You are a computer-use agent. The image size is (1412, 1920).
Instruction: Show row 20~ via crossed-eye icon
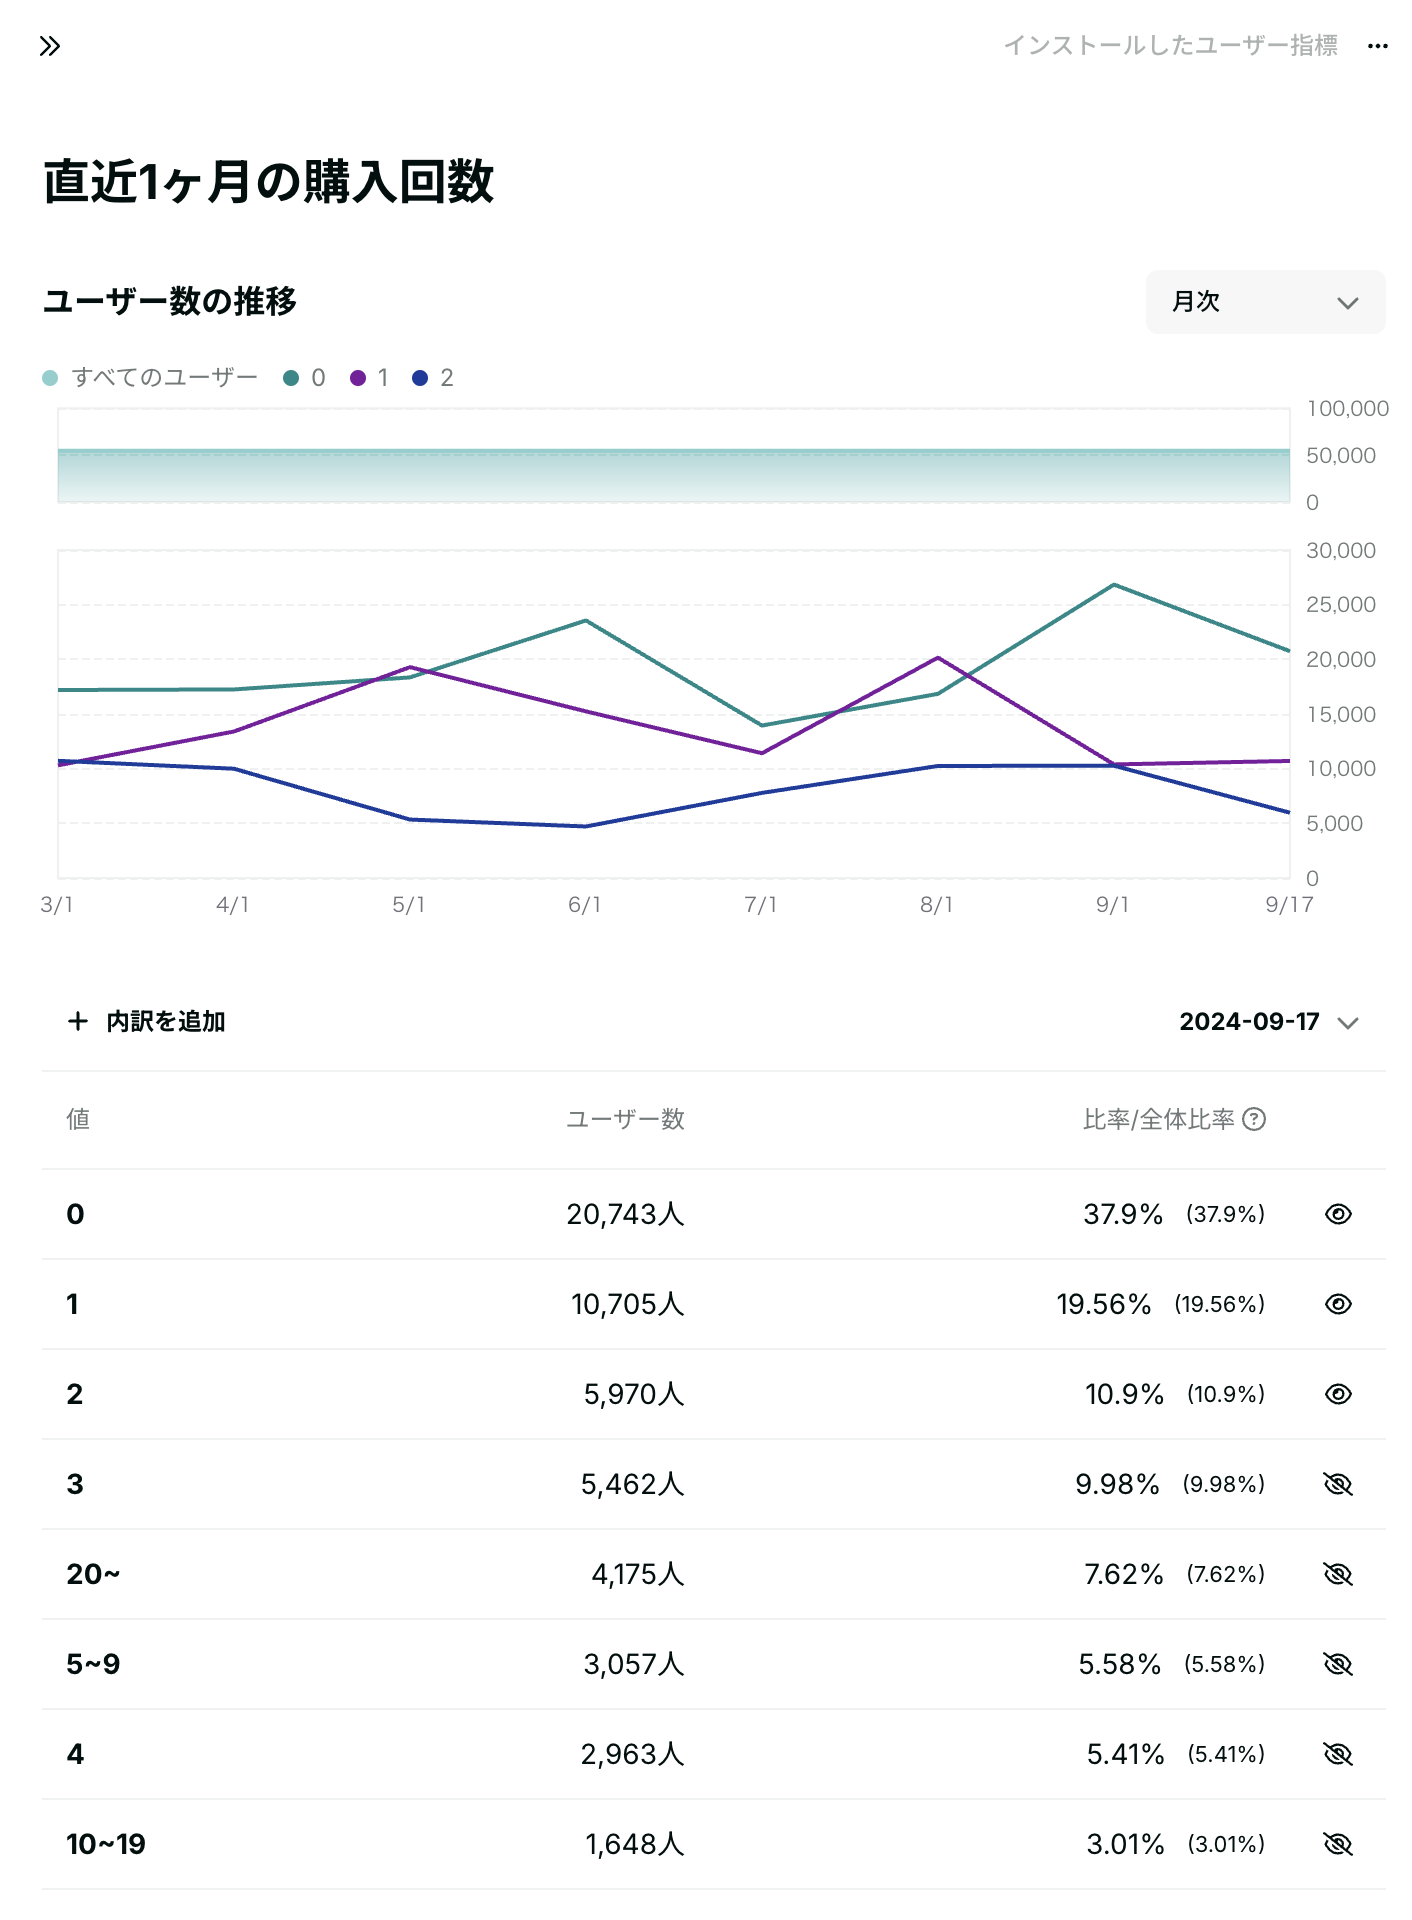[x=1338, y=1574]
